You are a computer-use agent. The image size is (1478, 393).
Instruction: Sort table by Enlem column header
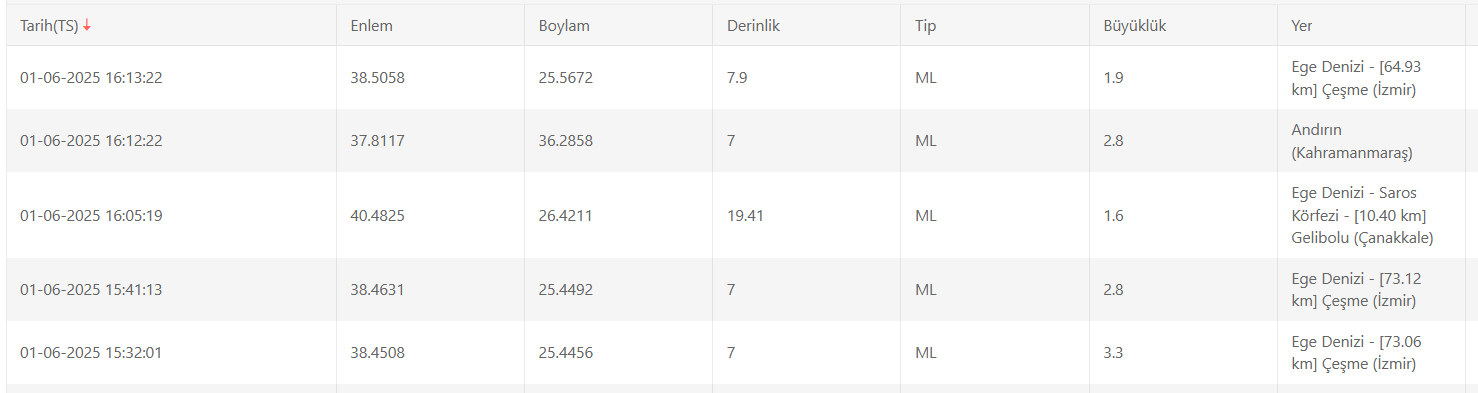(371, 26)
